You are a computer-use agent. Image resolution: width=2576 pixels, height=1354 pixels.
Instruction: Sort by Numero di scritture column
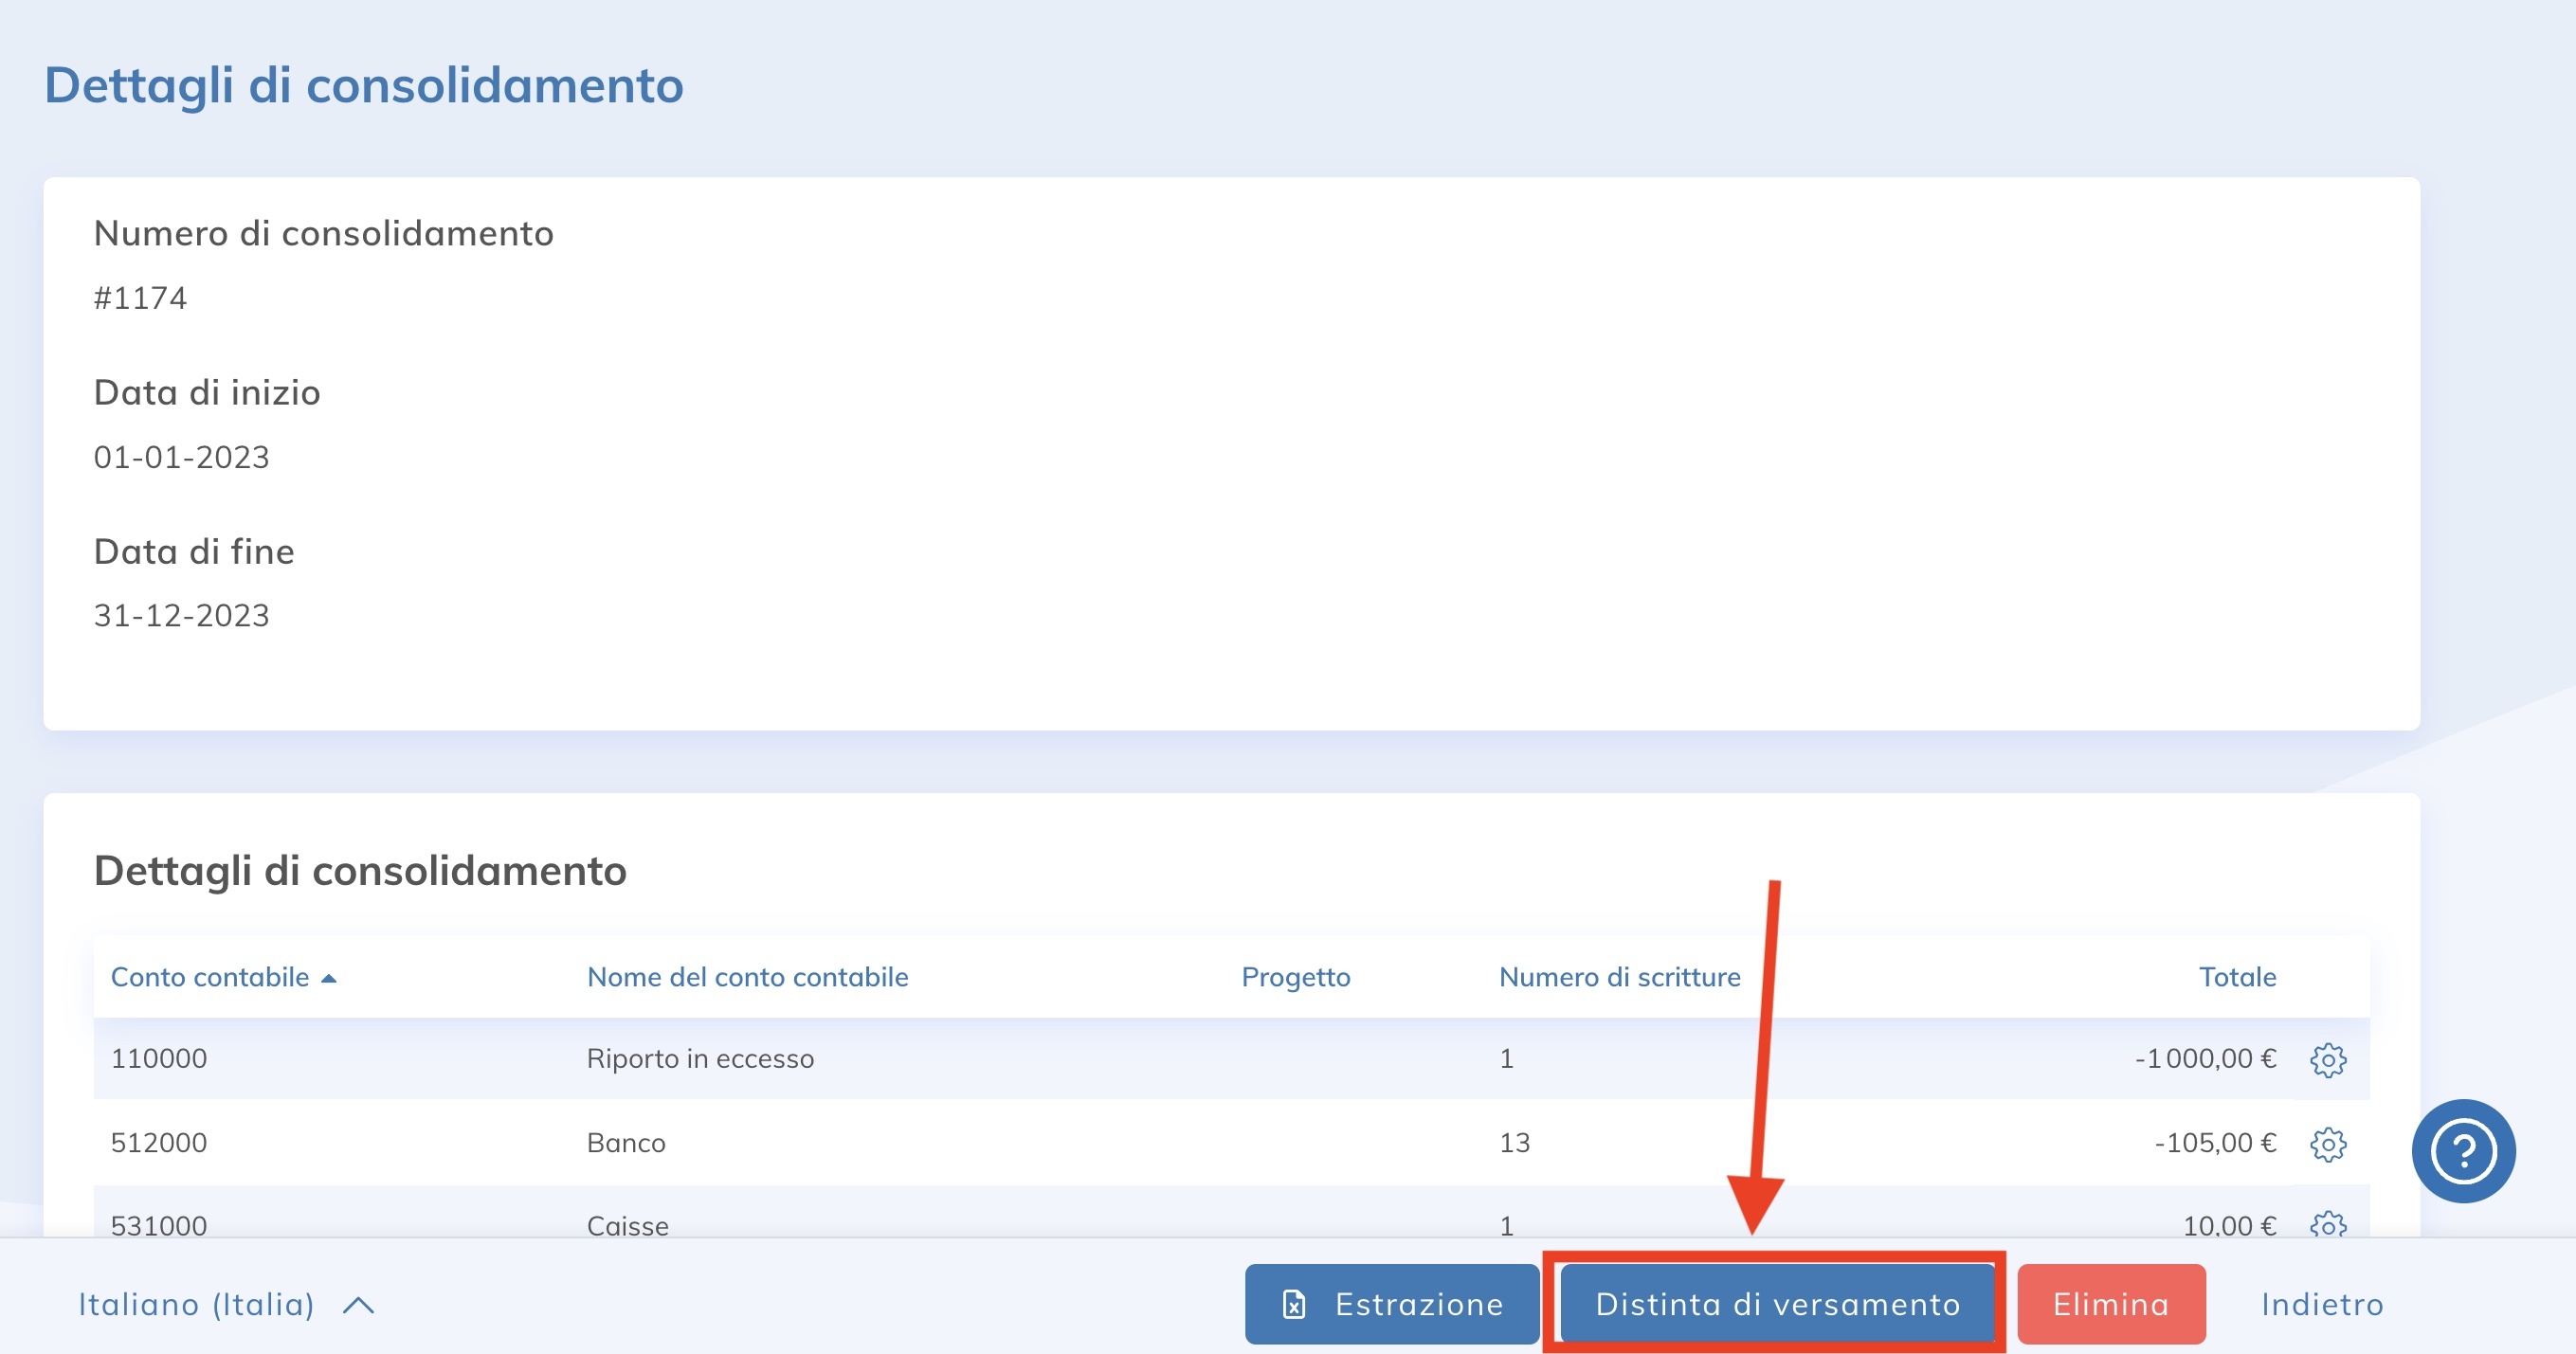coord(1618,977)
